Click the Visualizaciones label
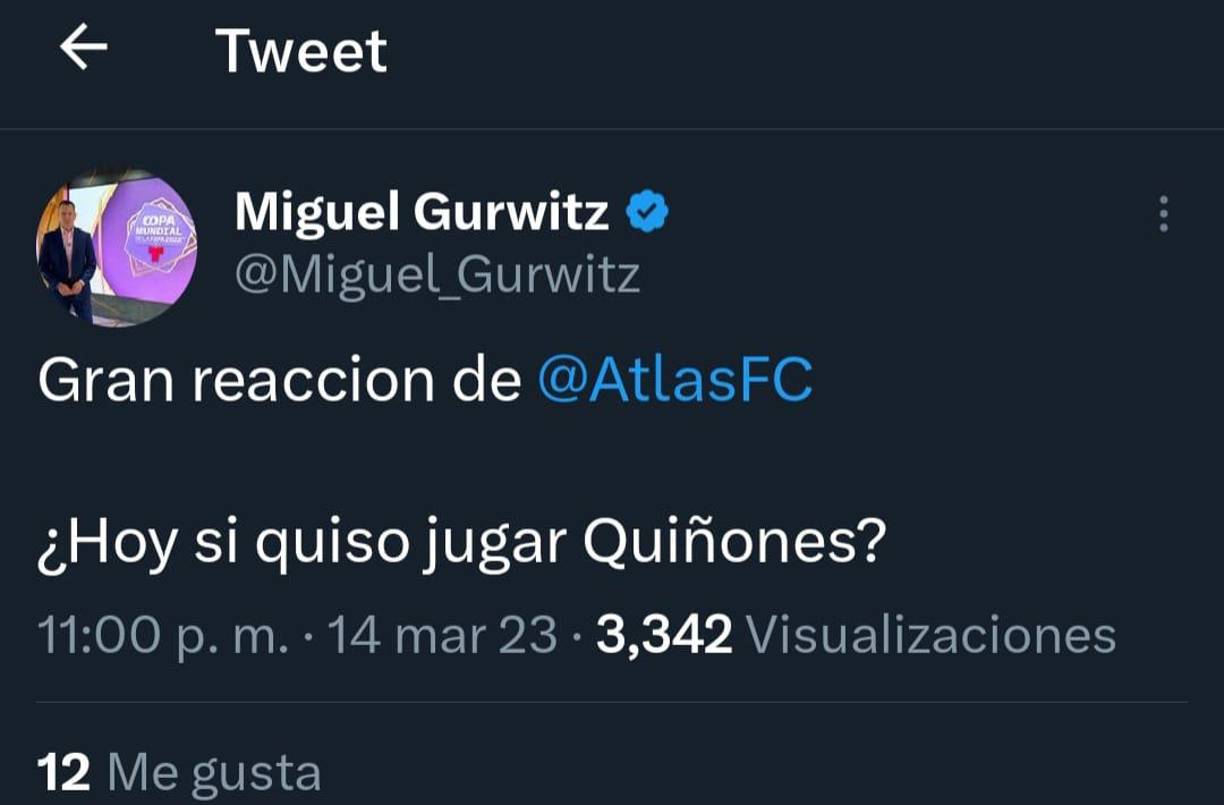This screenshot has height=805, width=1224. tap(937, 633)
